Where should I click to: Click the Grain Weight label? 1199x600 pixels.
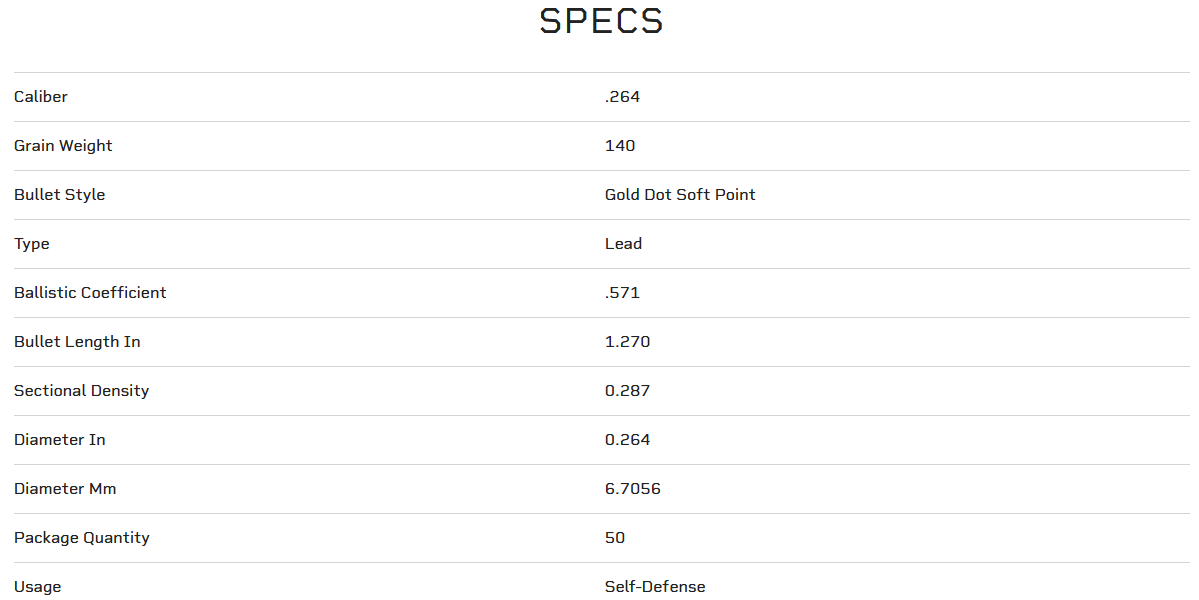[63, 146]
